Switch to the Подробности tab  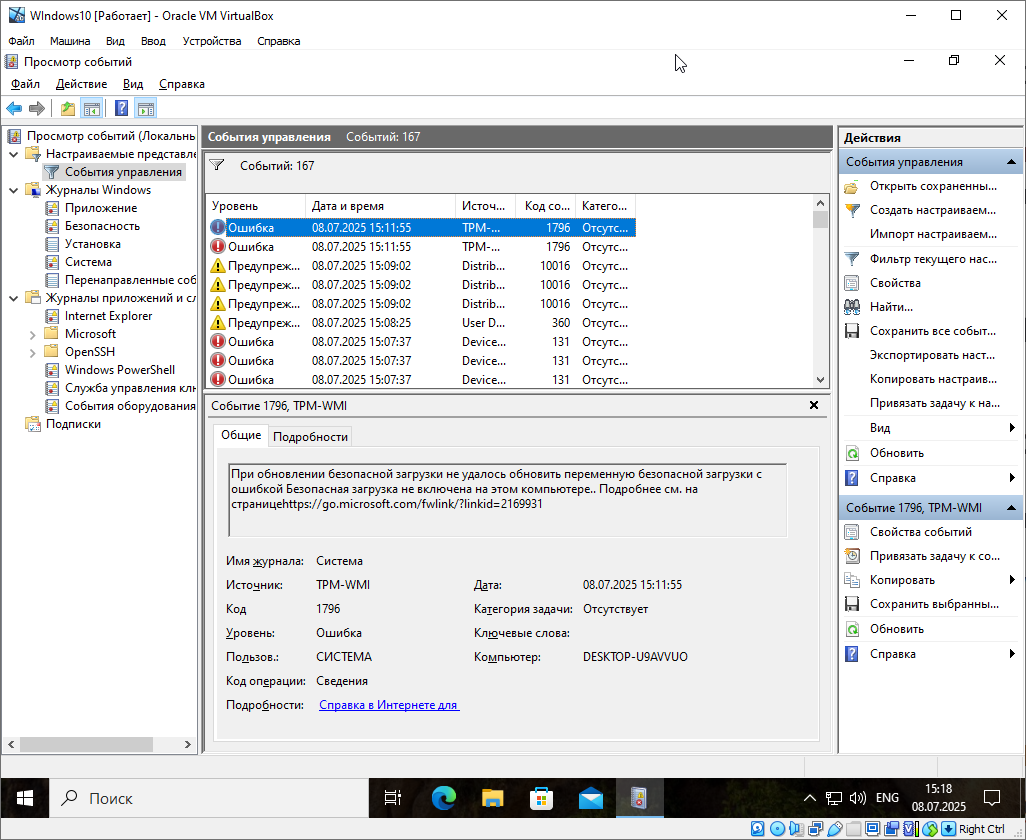pyautogui.click(x=310, y=436)
